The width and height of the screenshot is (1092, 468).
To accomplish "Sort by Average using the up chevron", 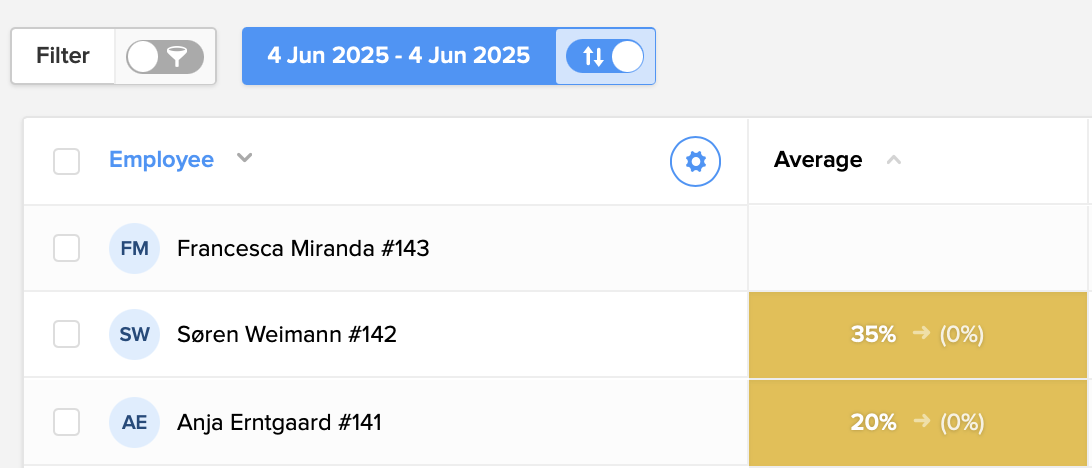I will [x=894, y=160].
